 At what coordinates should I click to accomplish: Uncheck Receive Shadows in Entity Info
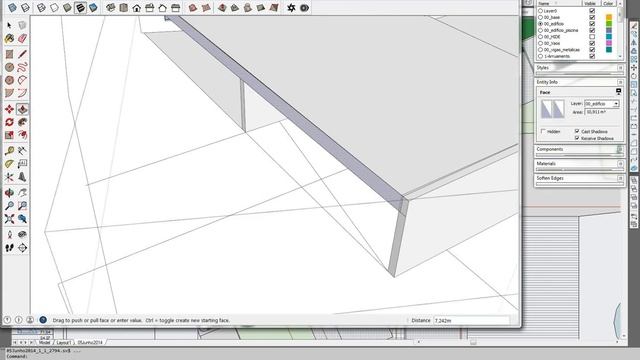coord(577,138)
